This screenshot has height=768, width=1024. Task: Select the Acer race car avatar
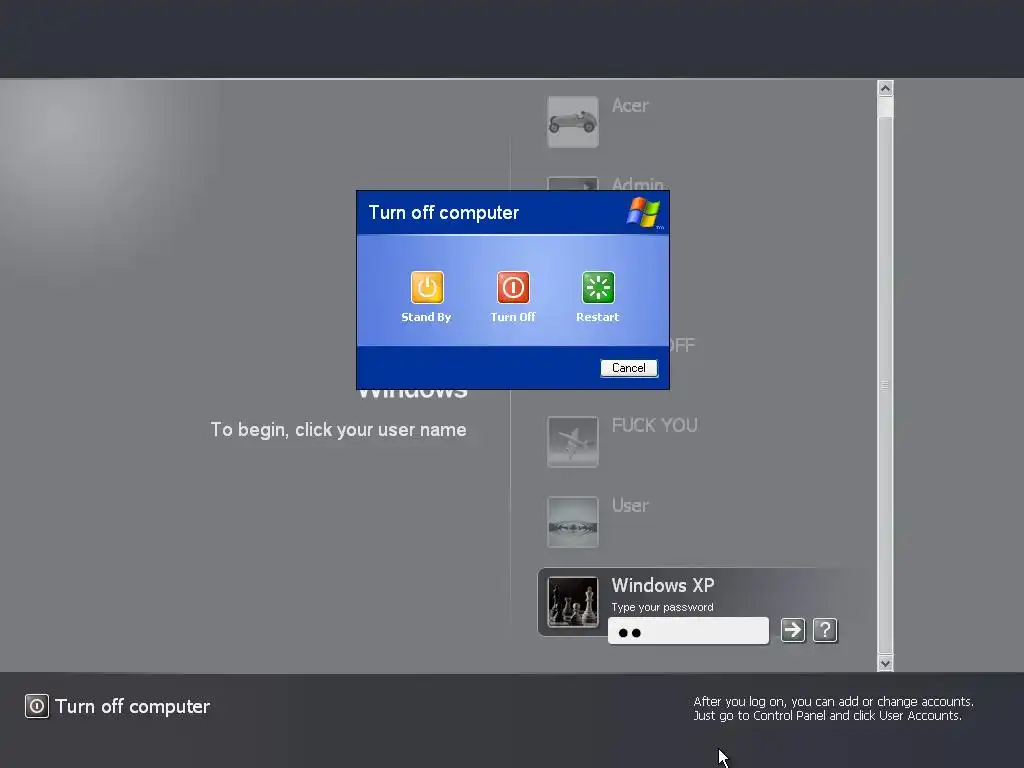573,122
